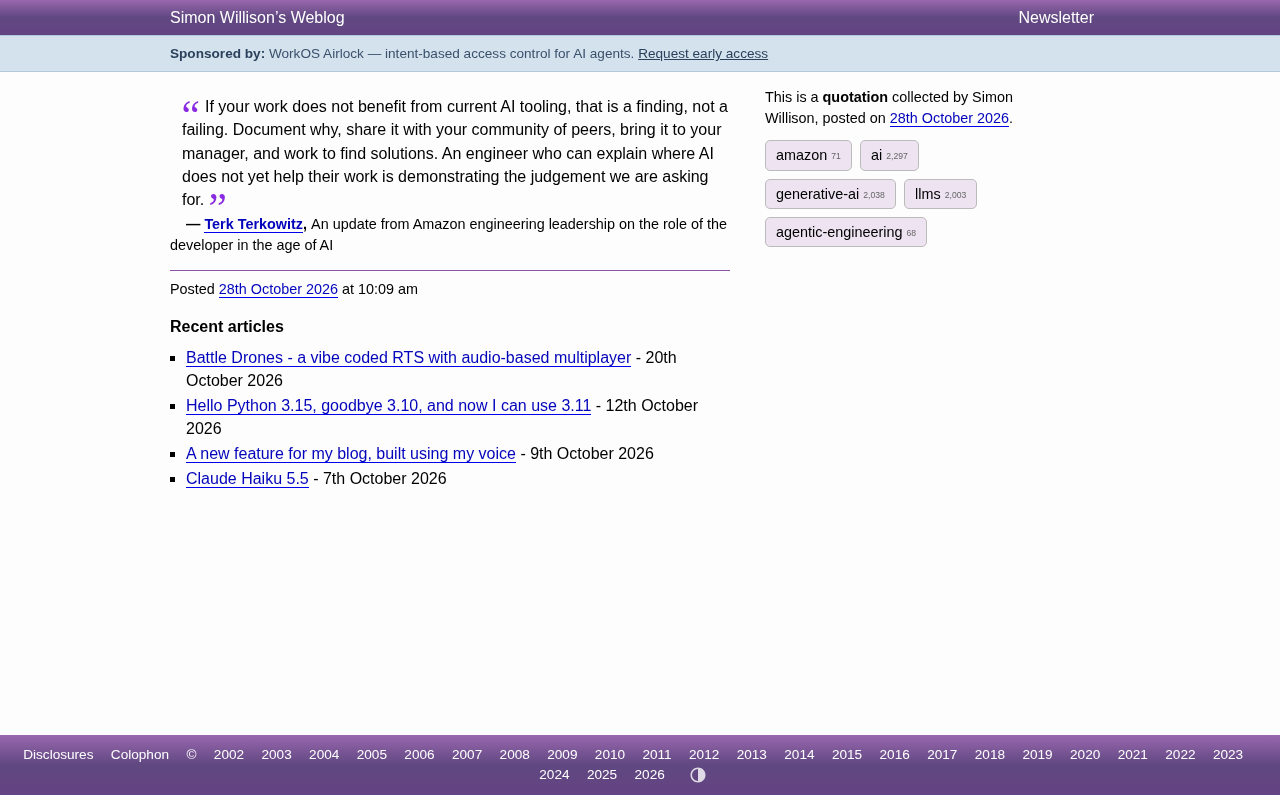Select the generative-ai tag
Image resolution: width=1280 pixels, height=800 pixels.
[830, 194]
